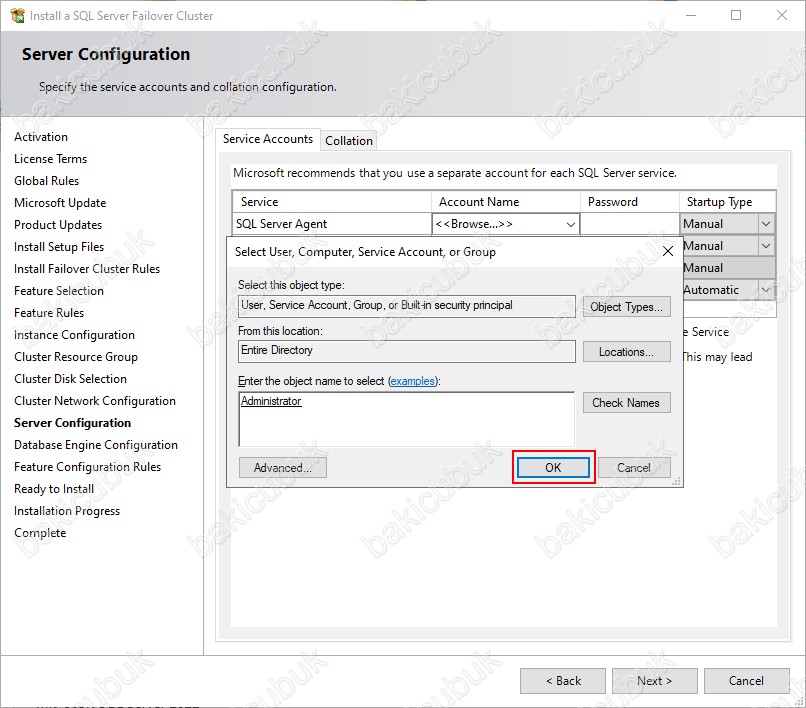Select Installation Progress step
This screenshot has width=806, height=708.
[67, 511]
